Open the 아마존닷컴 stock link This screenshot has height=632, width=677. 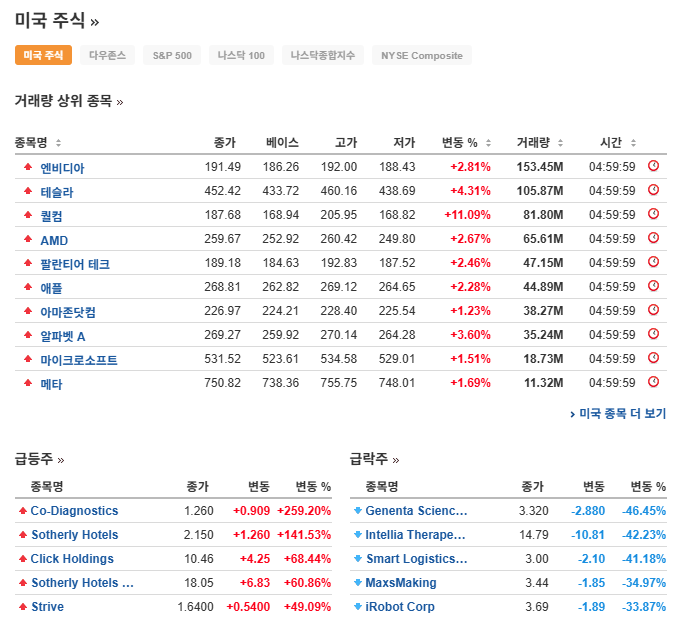[x=68, y=312]
